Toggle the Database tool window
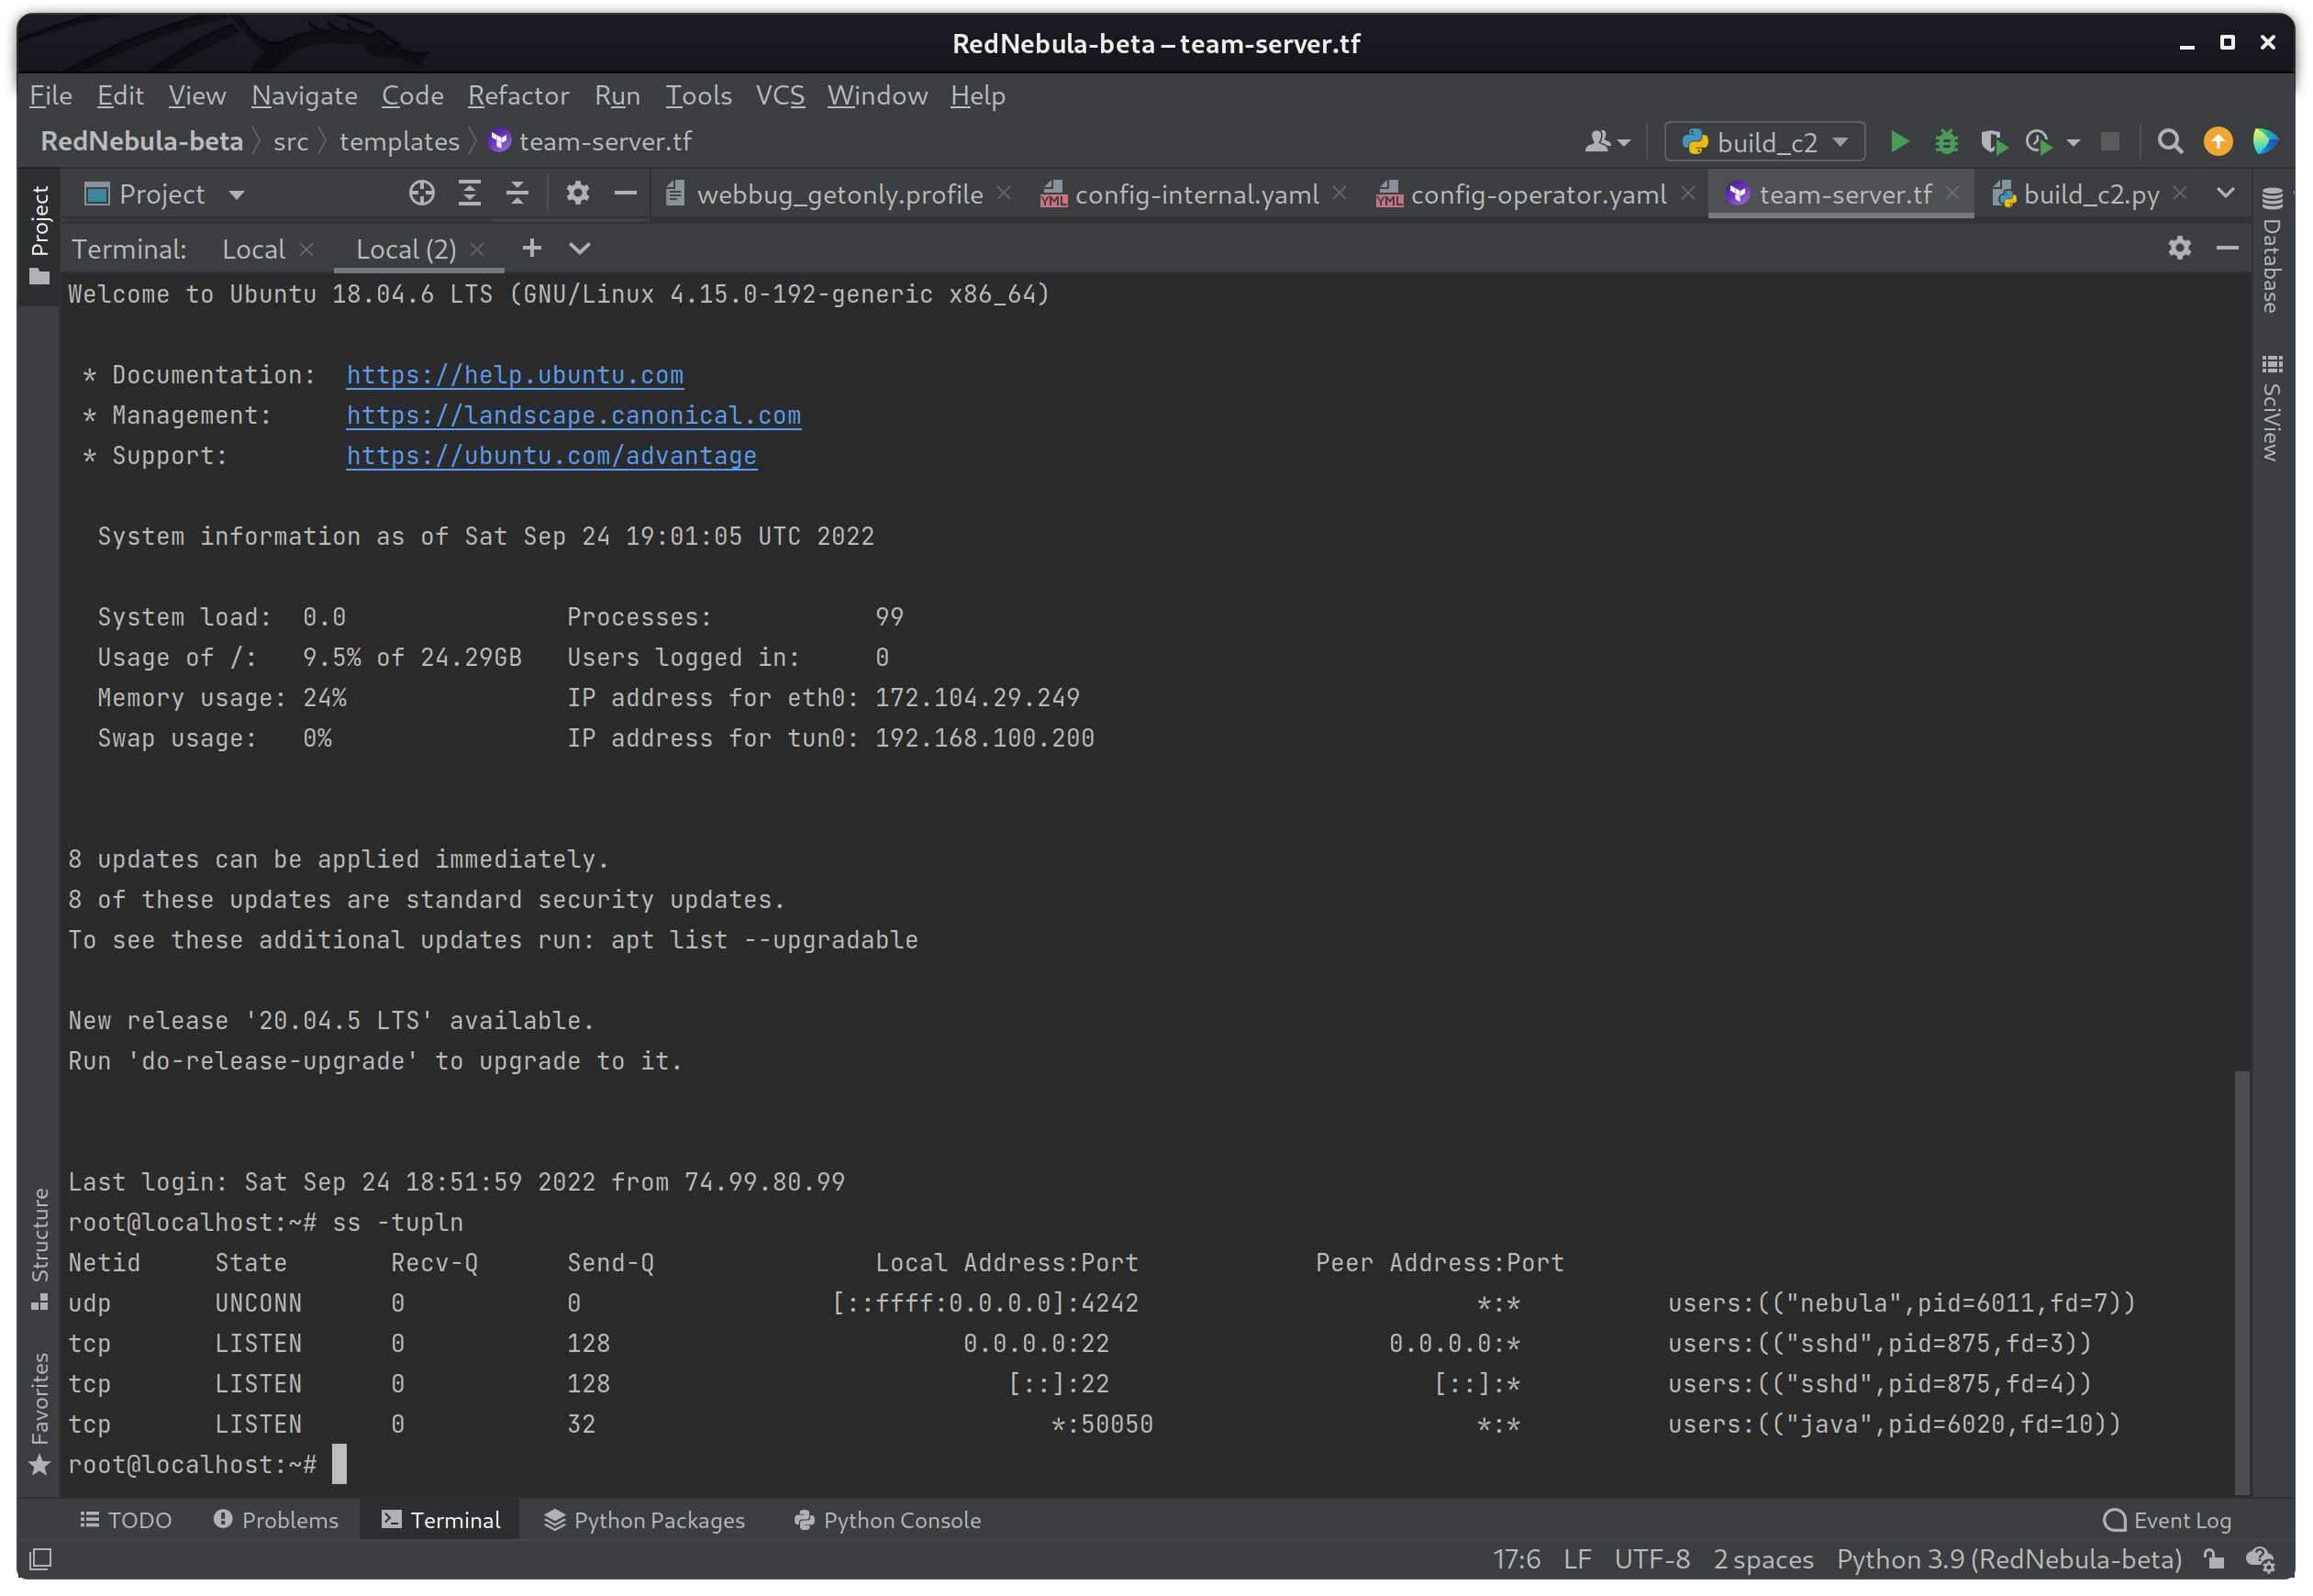The height and width of the screenshot is (1596, 2313). 2271,250
